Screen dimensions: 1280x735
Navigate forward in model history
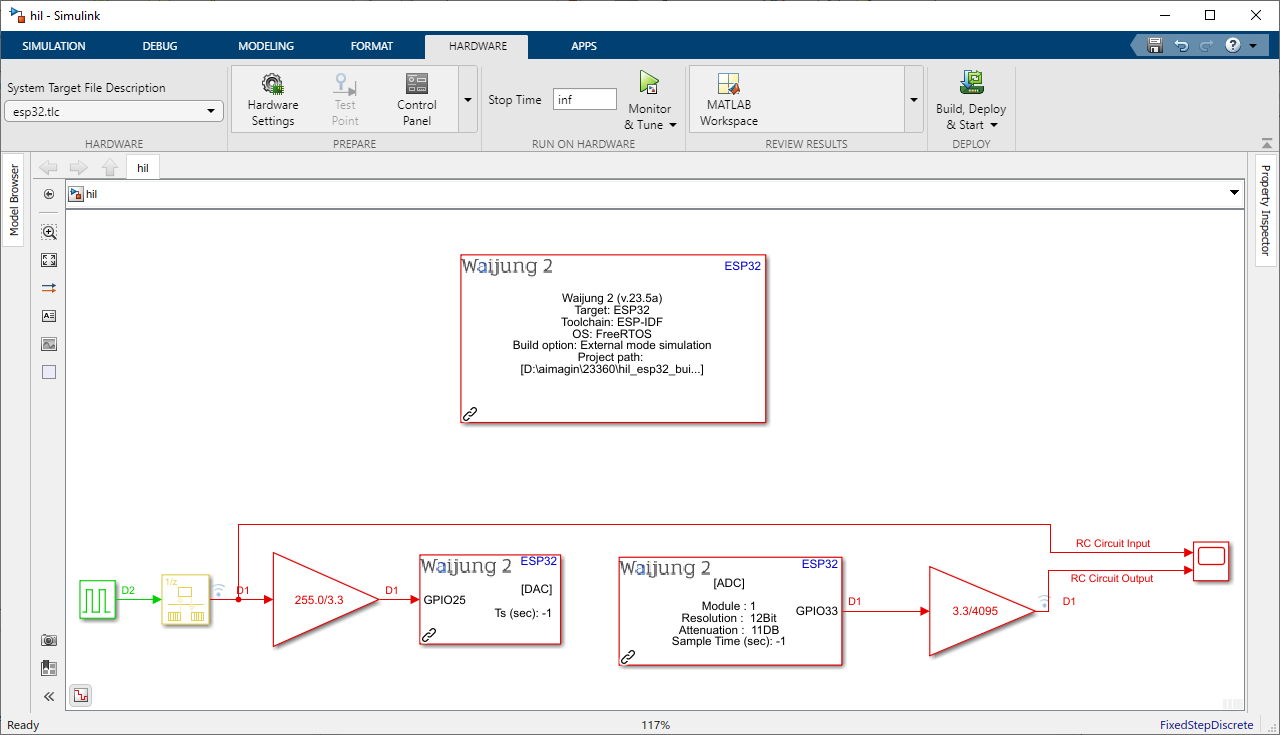tap(79, 167)
